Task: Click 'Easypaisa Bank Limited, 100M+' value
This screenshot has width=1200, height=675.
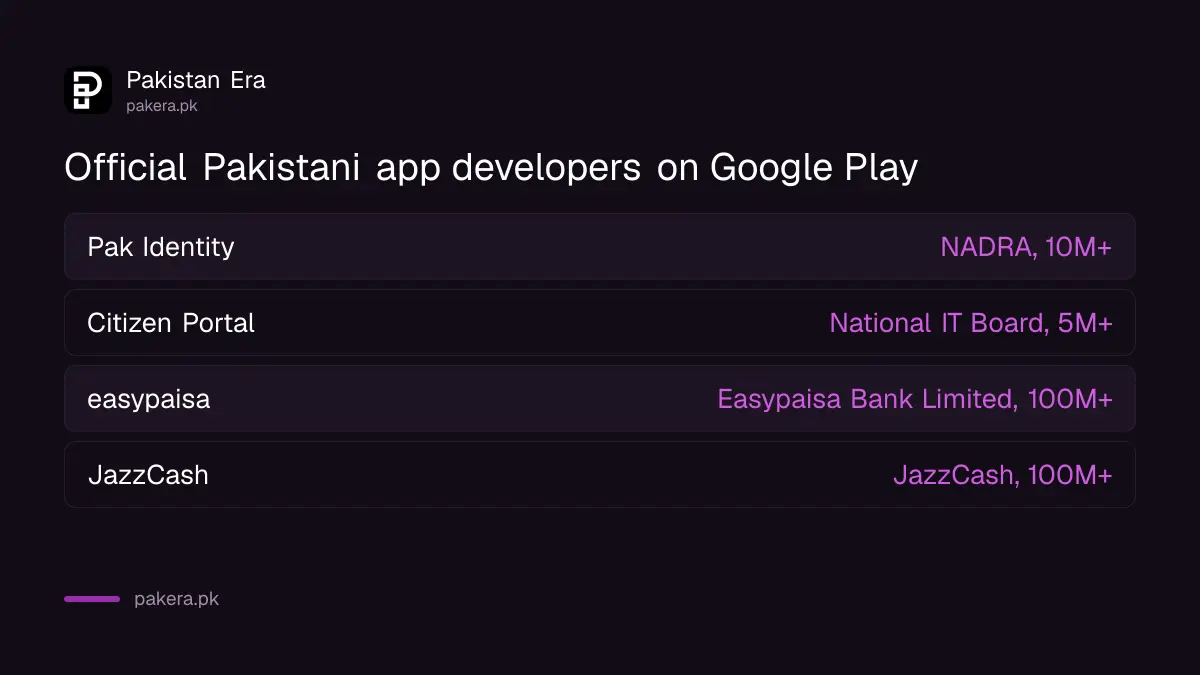Action: pyautogui.click(x=915, y=399)
